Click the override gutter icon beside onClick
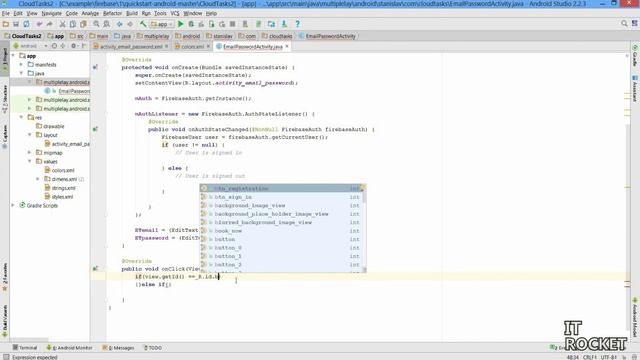This screenshot has height=360, width=640. point(95,269)
